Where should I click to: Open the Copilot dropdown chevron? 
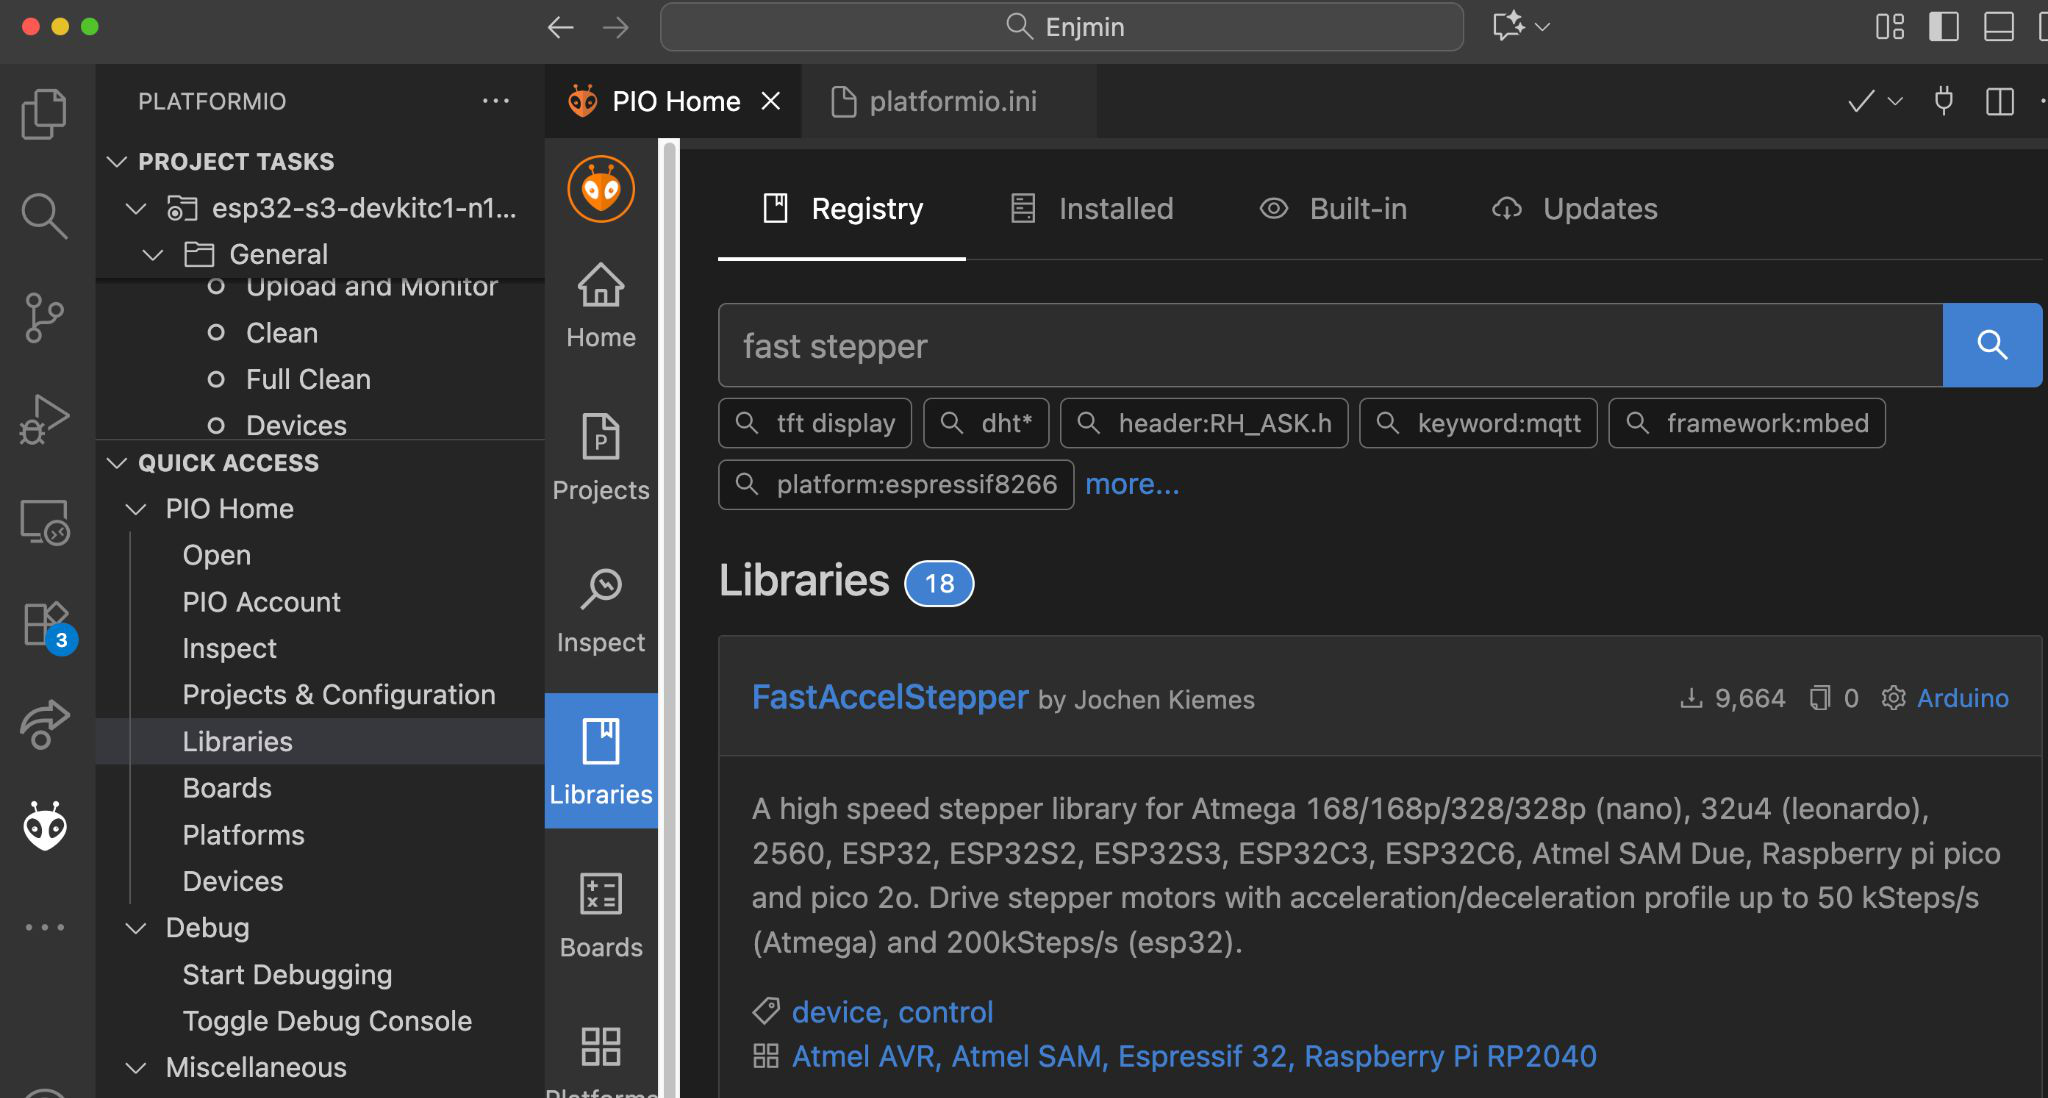tap(1542, 27)
